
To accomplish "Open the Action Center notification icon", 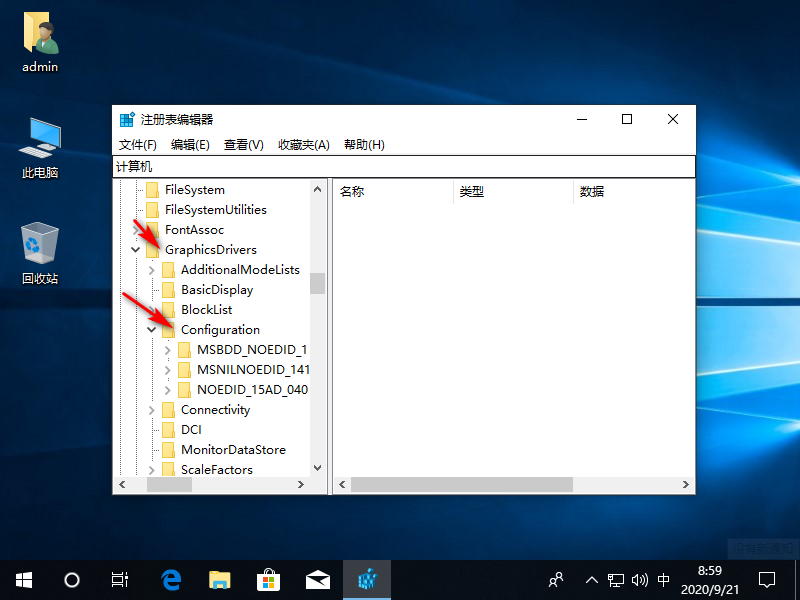I will pos(766,579).
